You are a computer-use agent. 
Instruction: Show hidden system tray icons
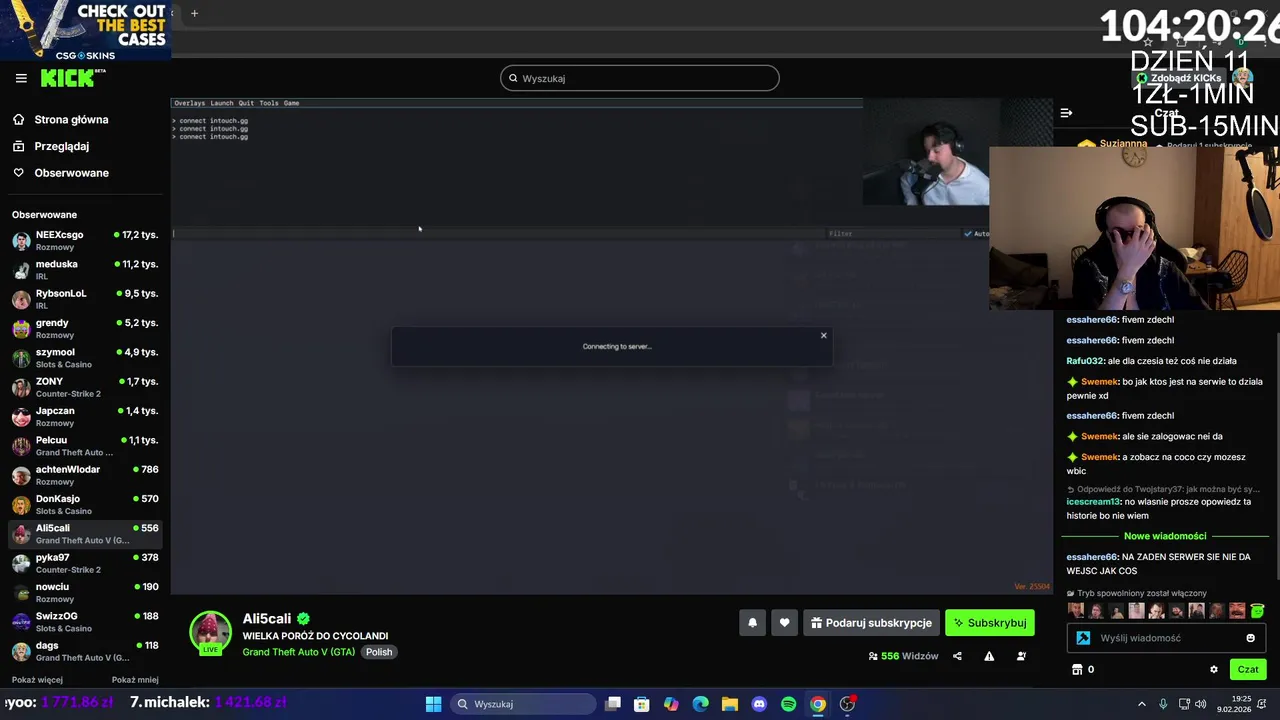[x=1141, y=704]
